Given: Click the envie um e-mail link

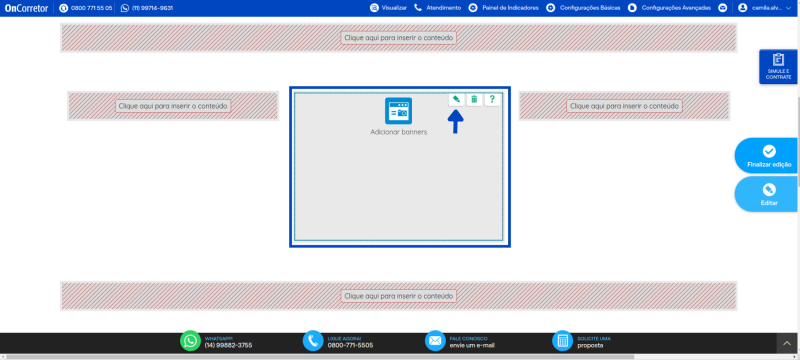Looking at the screenshot, I should (472, 345).
